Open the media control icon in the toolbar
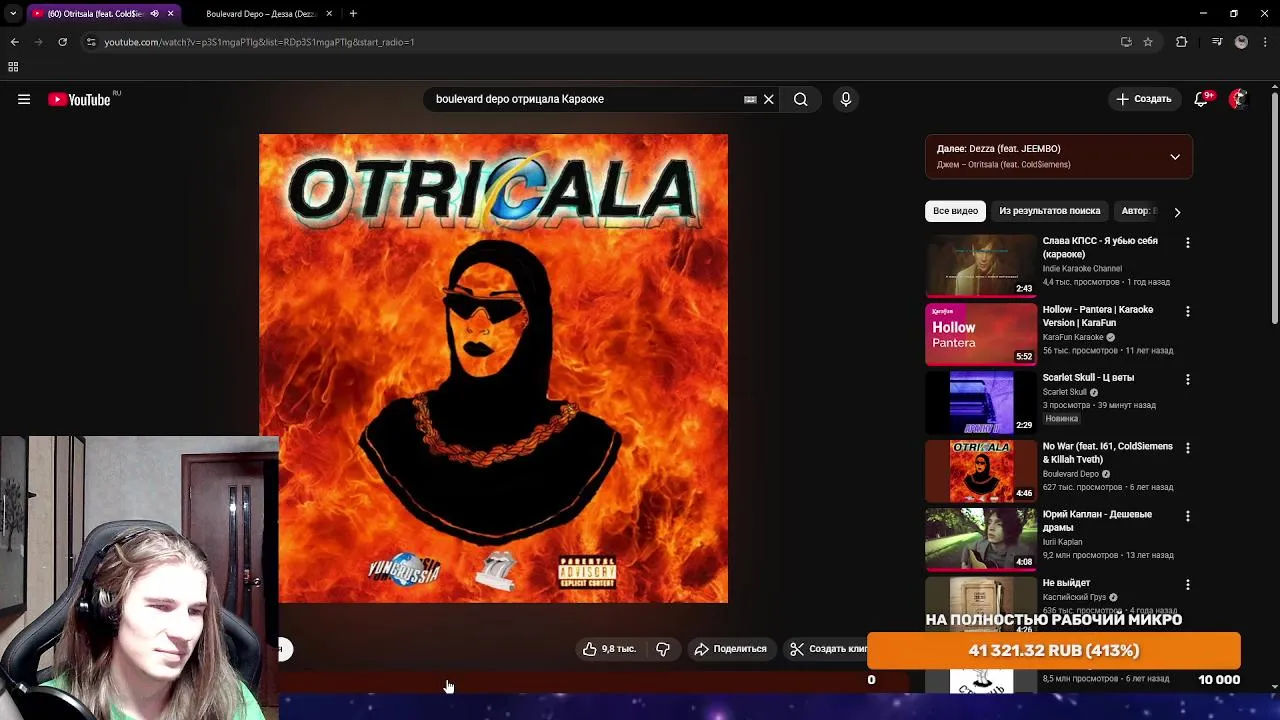 [1217, 42]
